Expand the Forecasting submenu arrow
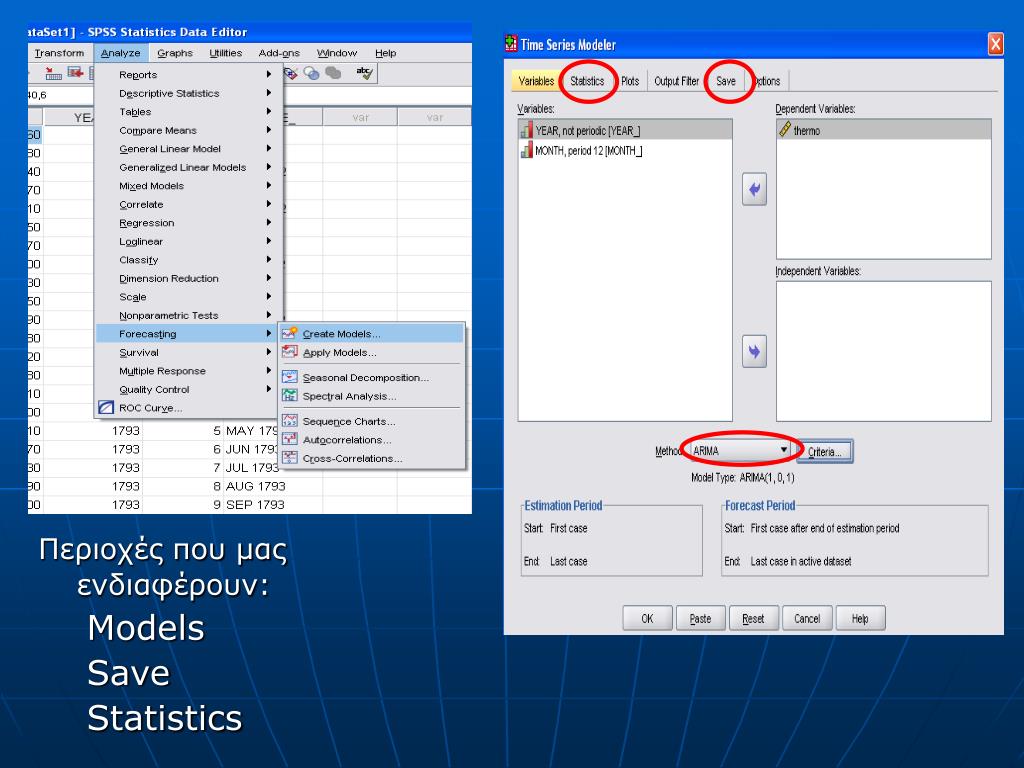Screen dimensions: 1024x768 [x=268, y=333]
